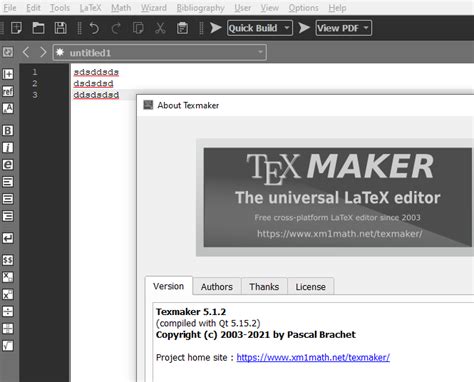Open the font size sidebar icon

click(x=8, y=108)
